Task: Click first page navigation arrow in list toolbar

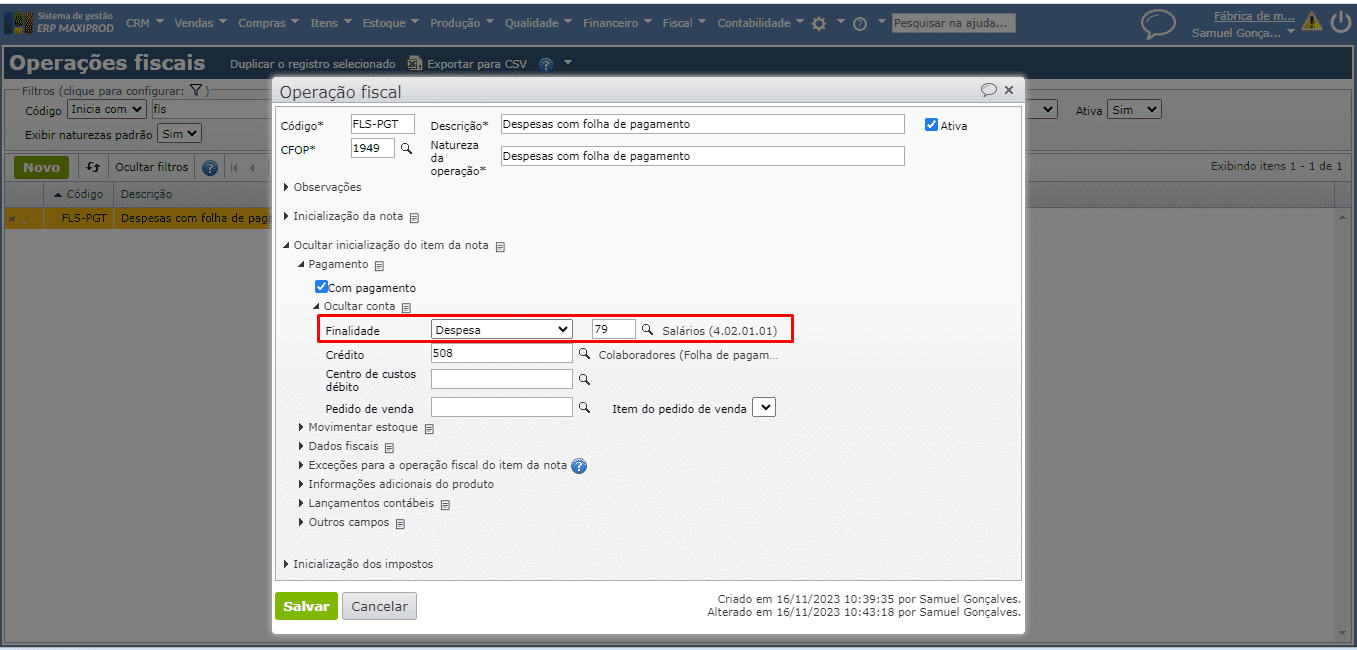Action: click(235, 167)
